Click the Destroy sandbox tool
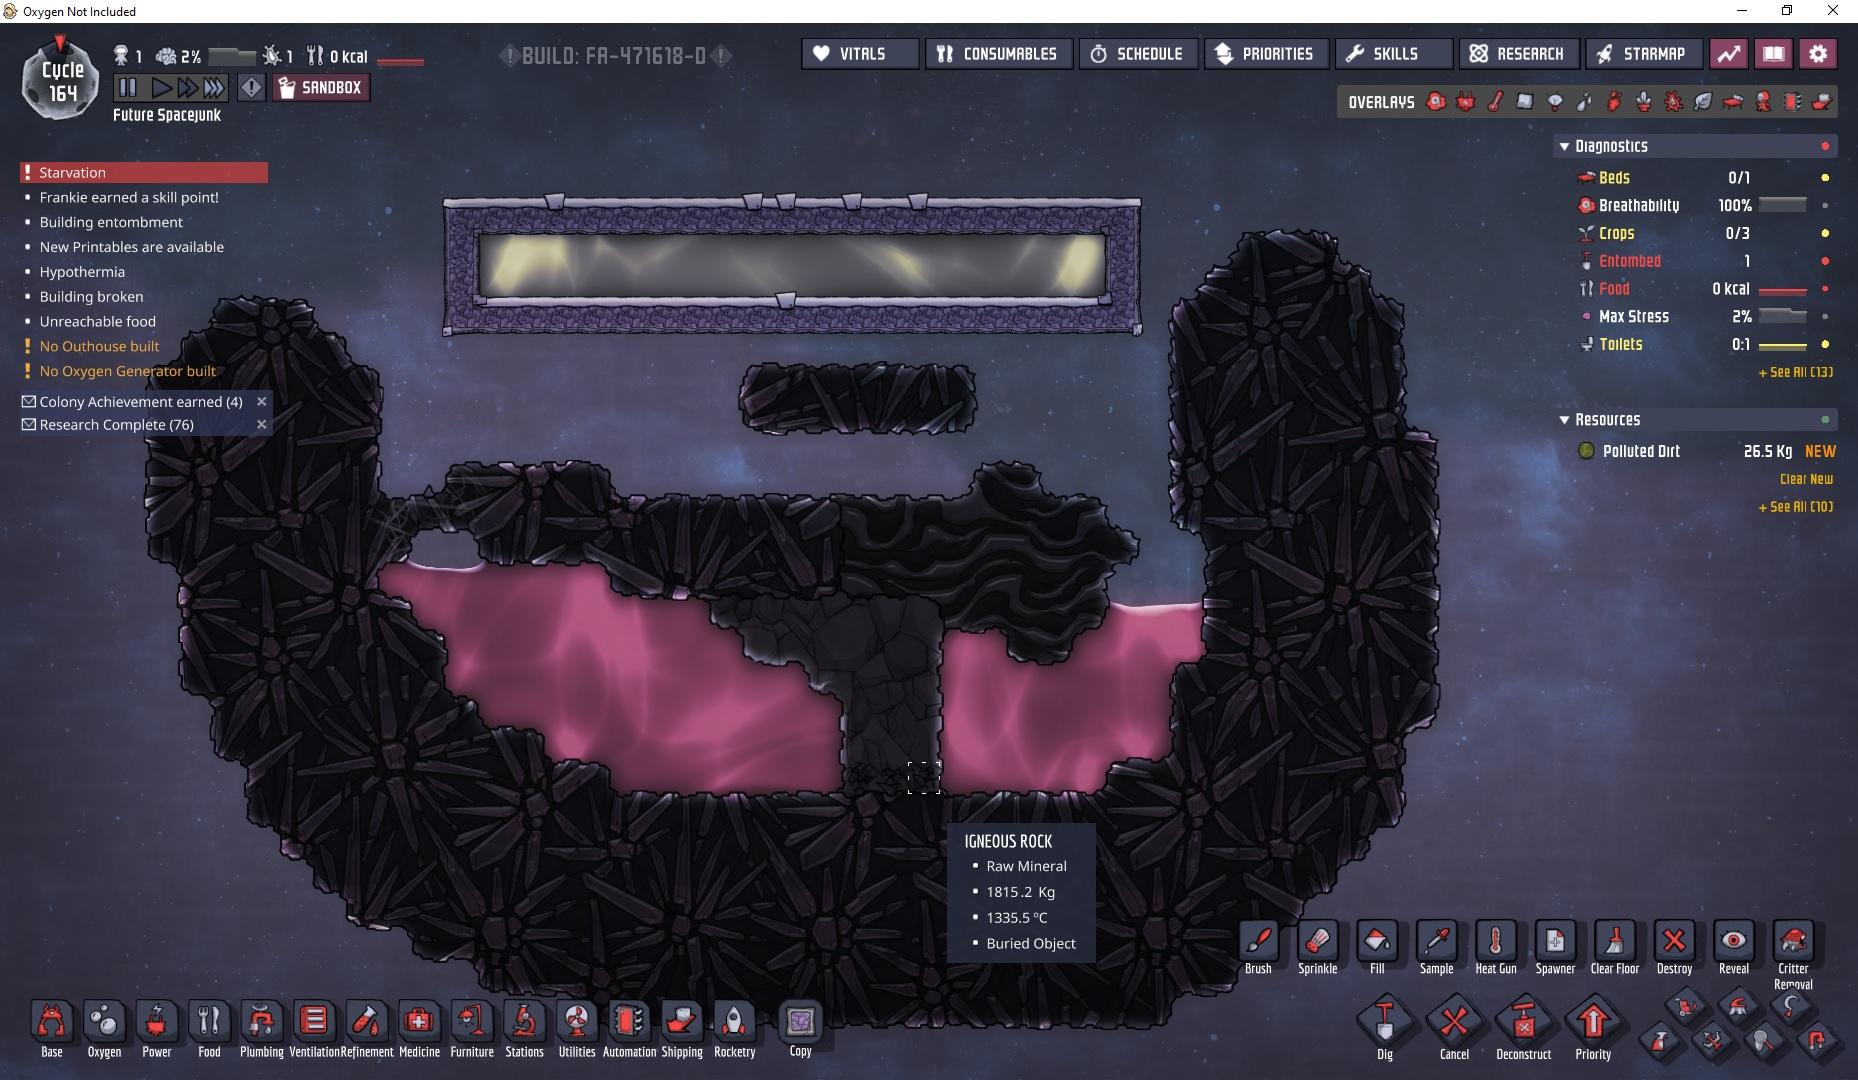The width and height of the screenshot is (1858, 1080). point(1674,943)
